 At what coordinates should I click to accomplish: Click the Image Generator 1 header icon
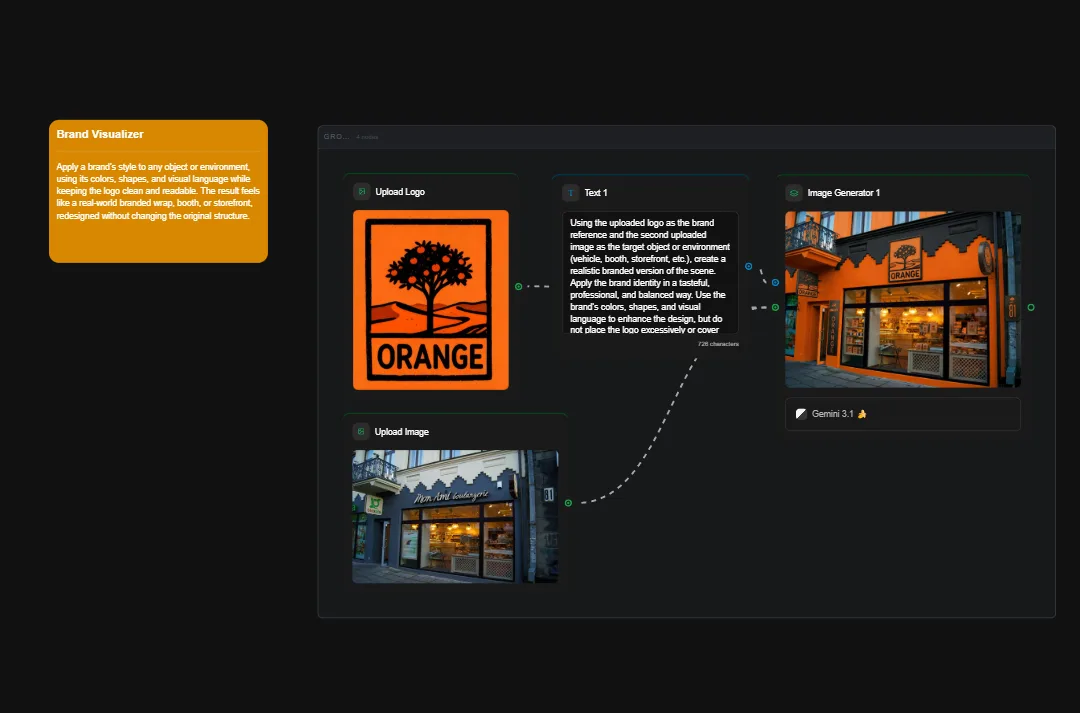coord(793,192)
